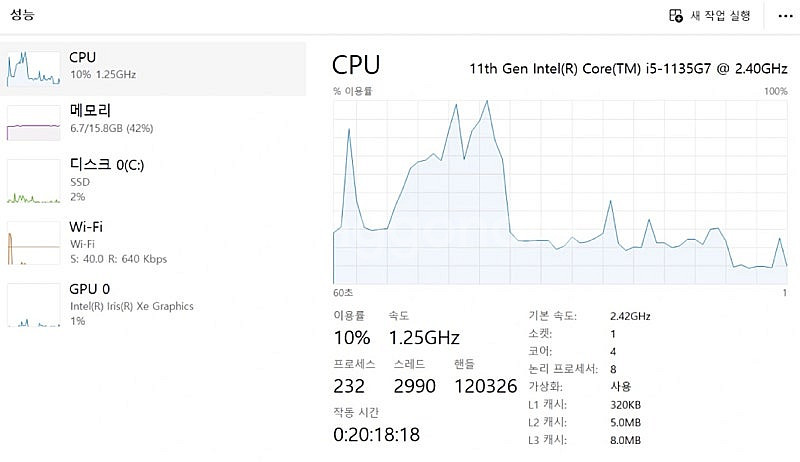Open the Disk 0 (C:) performance item
Image resolution: width=800 pixels, height=462 pixels.
point(153,180)
